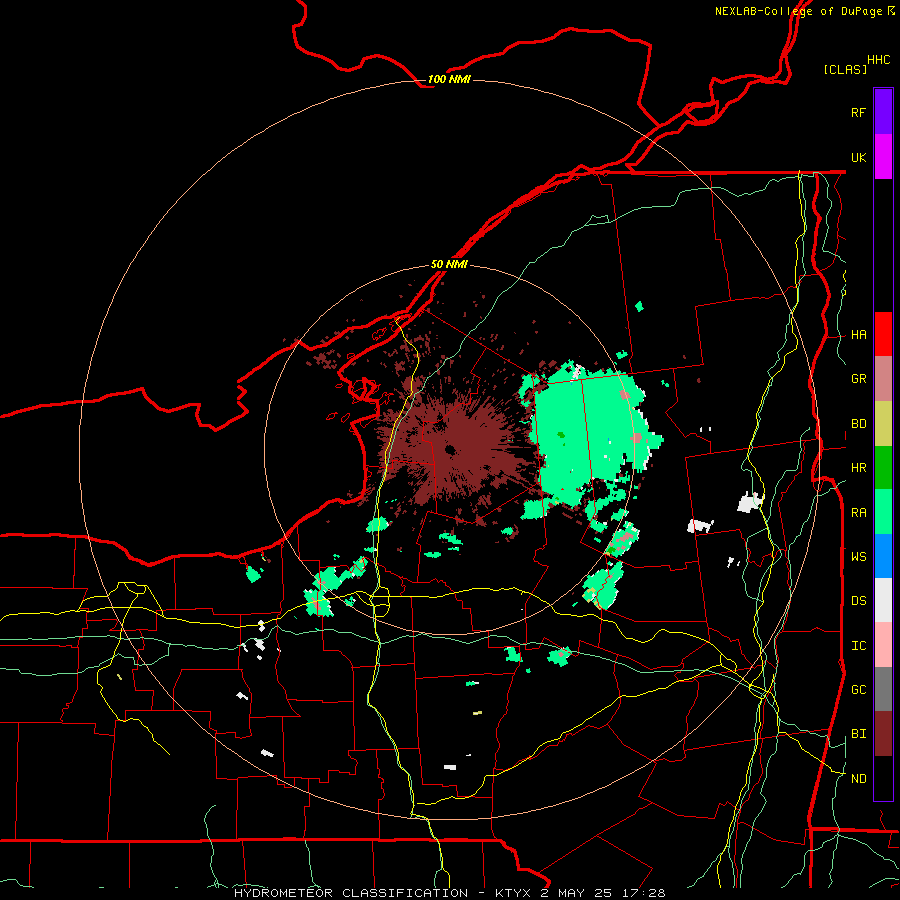Click the HR dark green legend swatch
Image resolution: width=900 pixels, height=900 pixels.
click(x=883, y=468)
